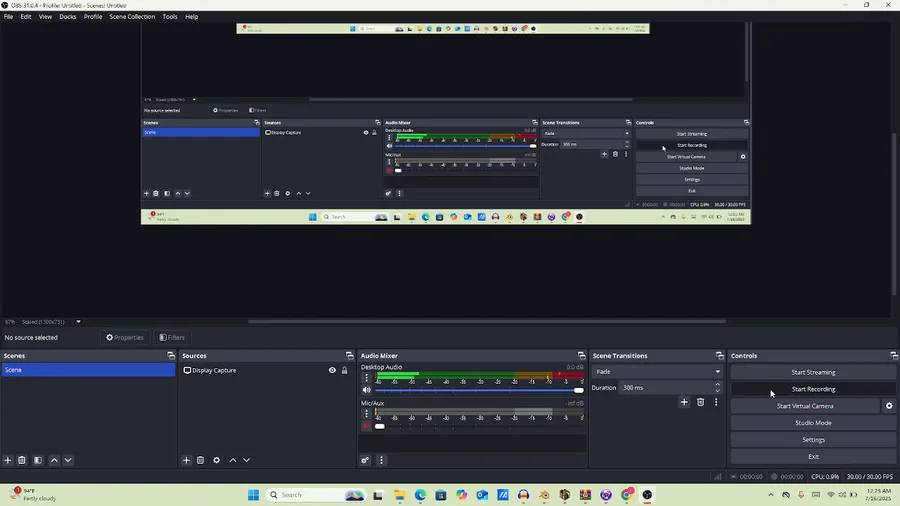Image resolution: width=900 pixels, height=506 pixels.
Task: Adjust Desktop Audio volume slider
Action: pyautogui.click(x=479, y=390)
